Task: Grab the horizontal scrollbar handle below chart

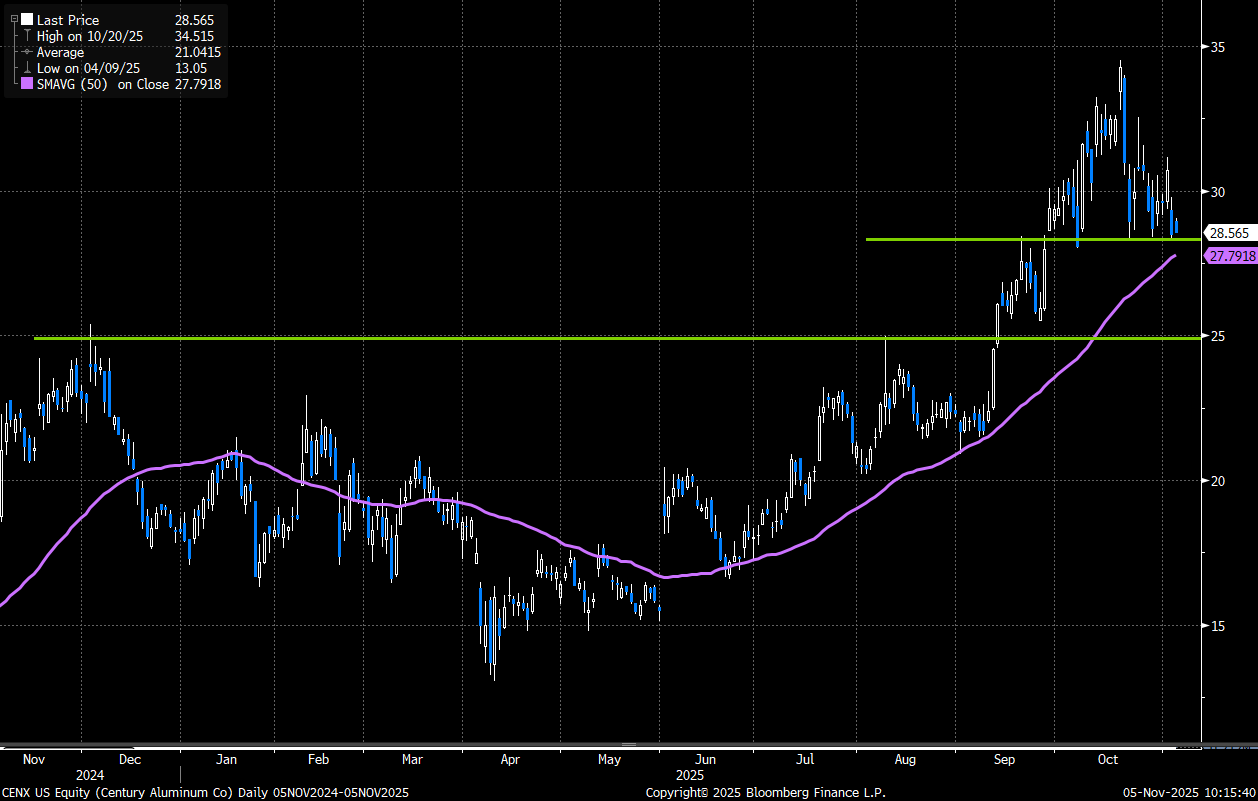Action: pyautogui.click(x=628, y=745)
